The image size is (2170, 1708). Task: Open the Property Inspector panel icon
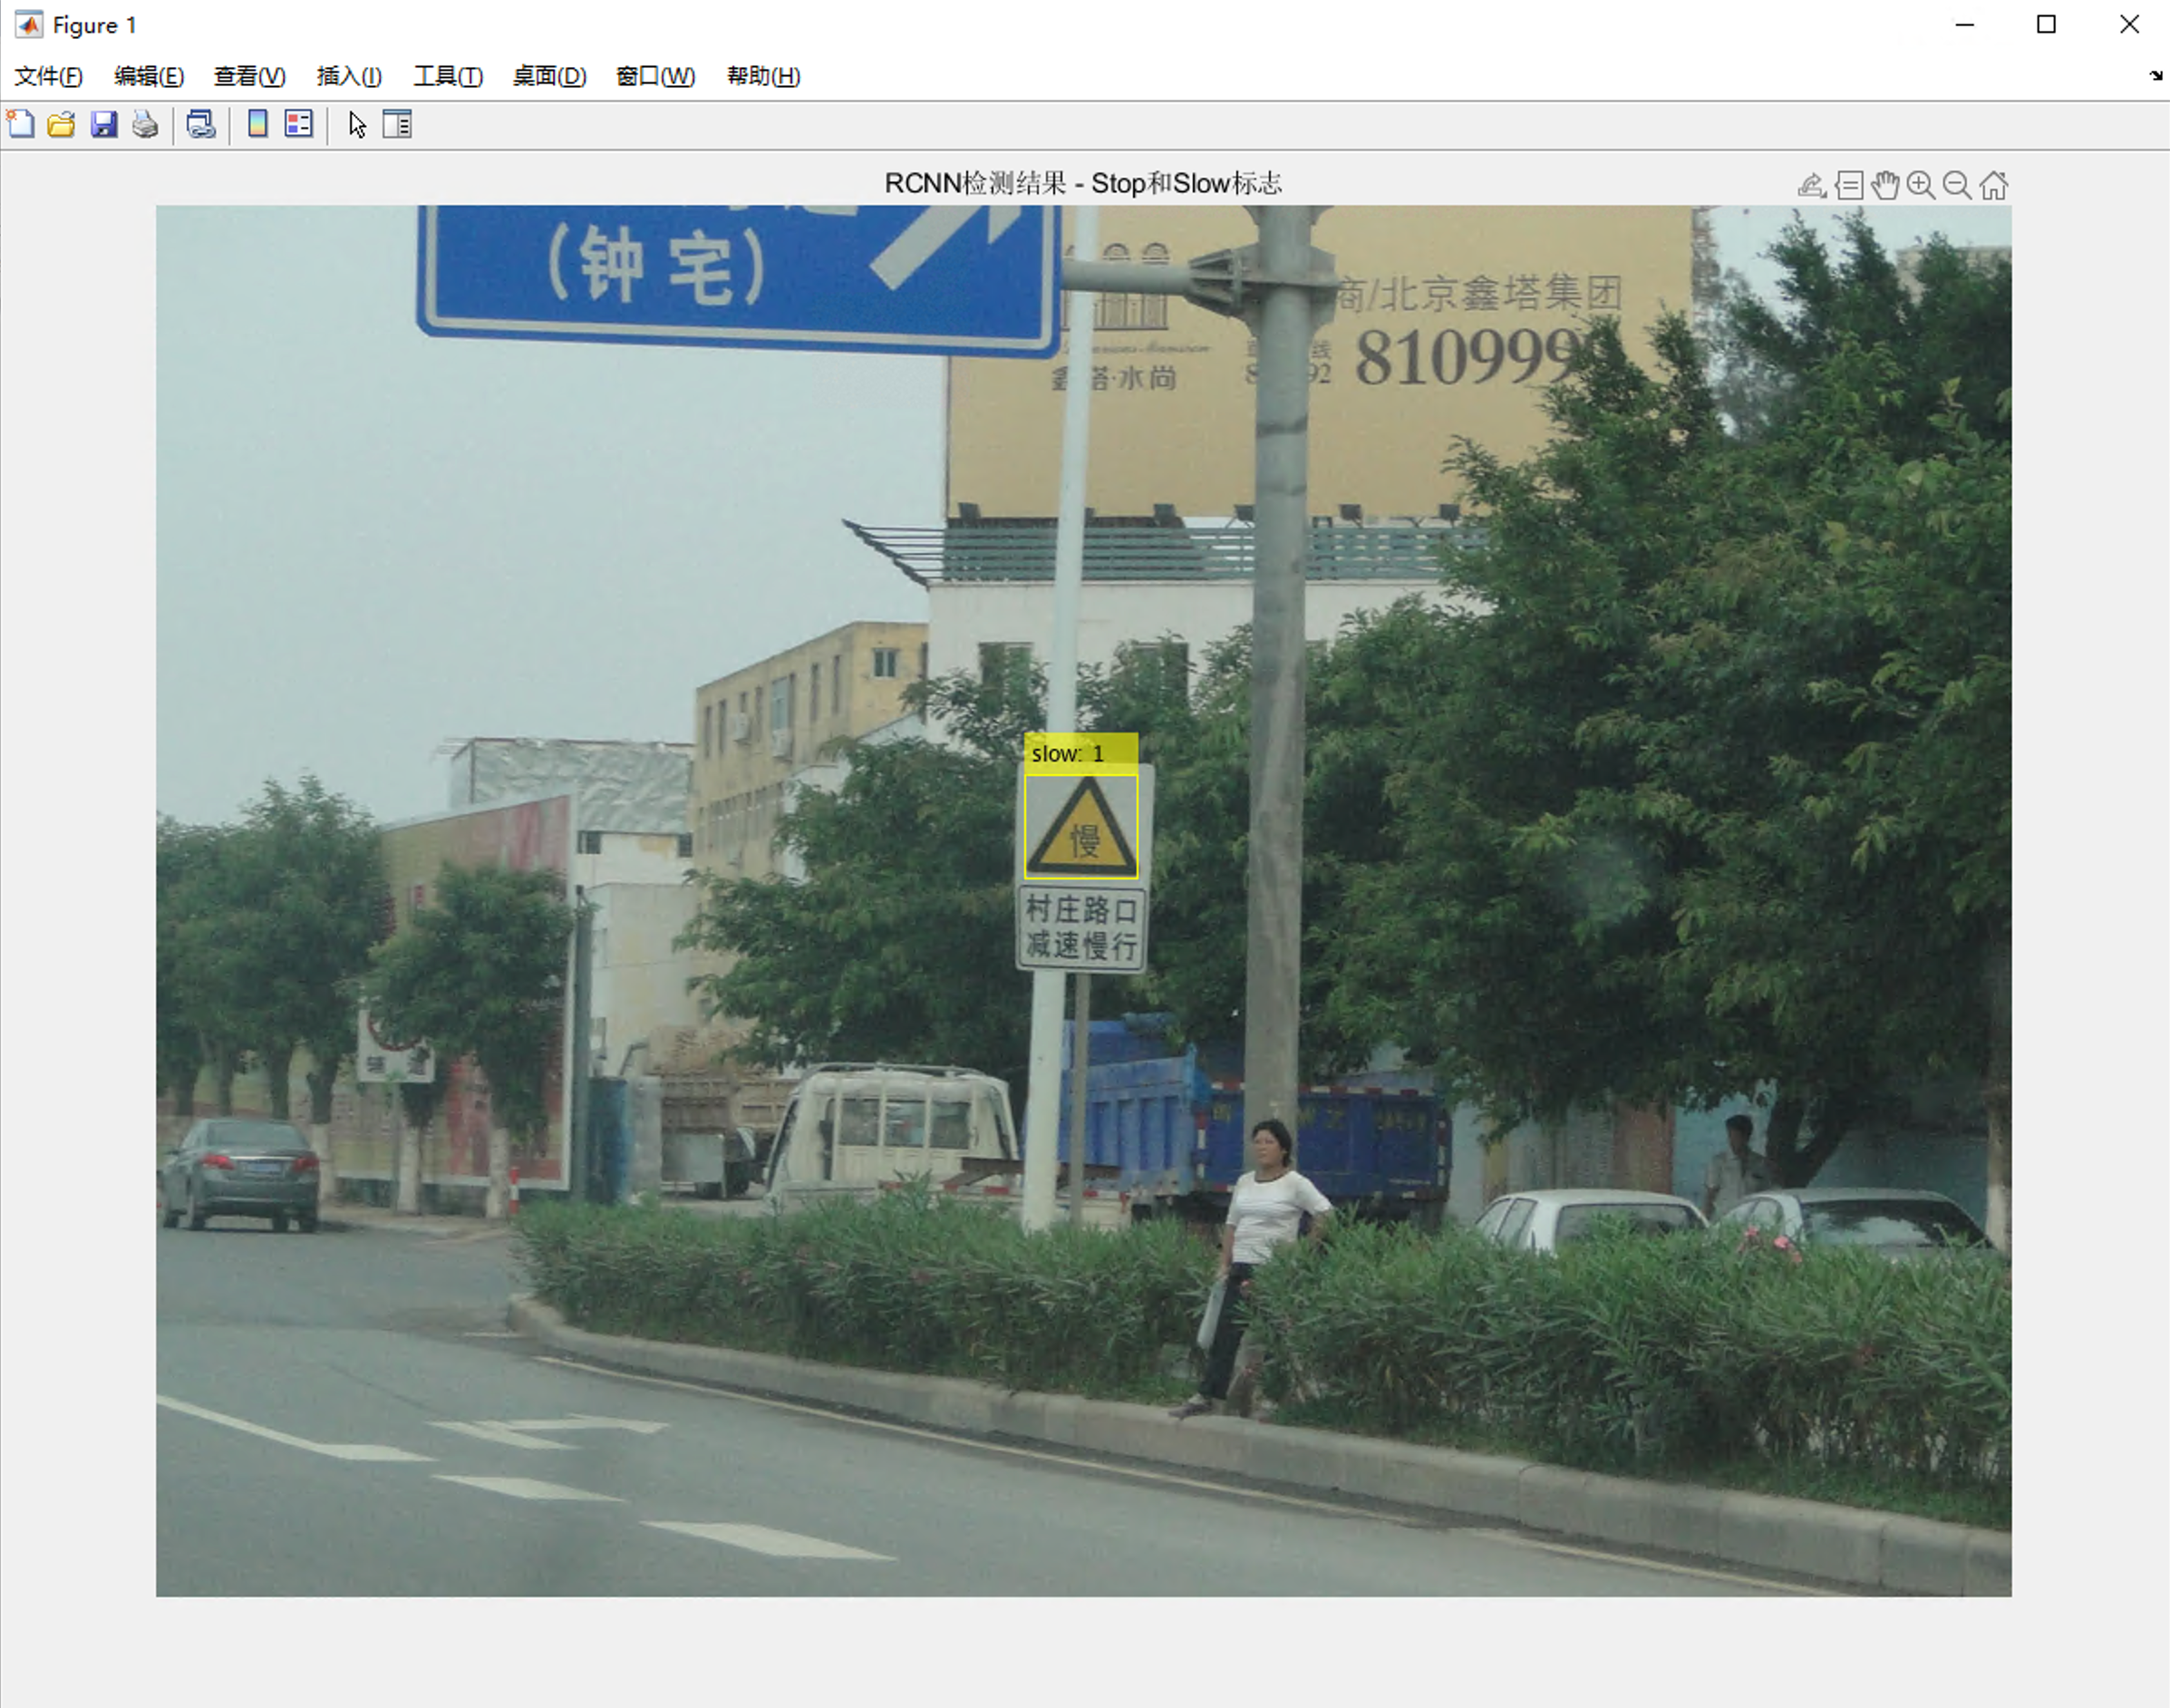(397, 124)
